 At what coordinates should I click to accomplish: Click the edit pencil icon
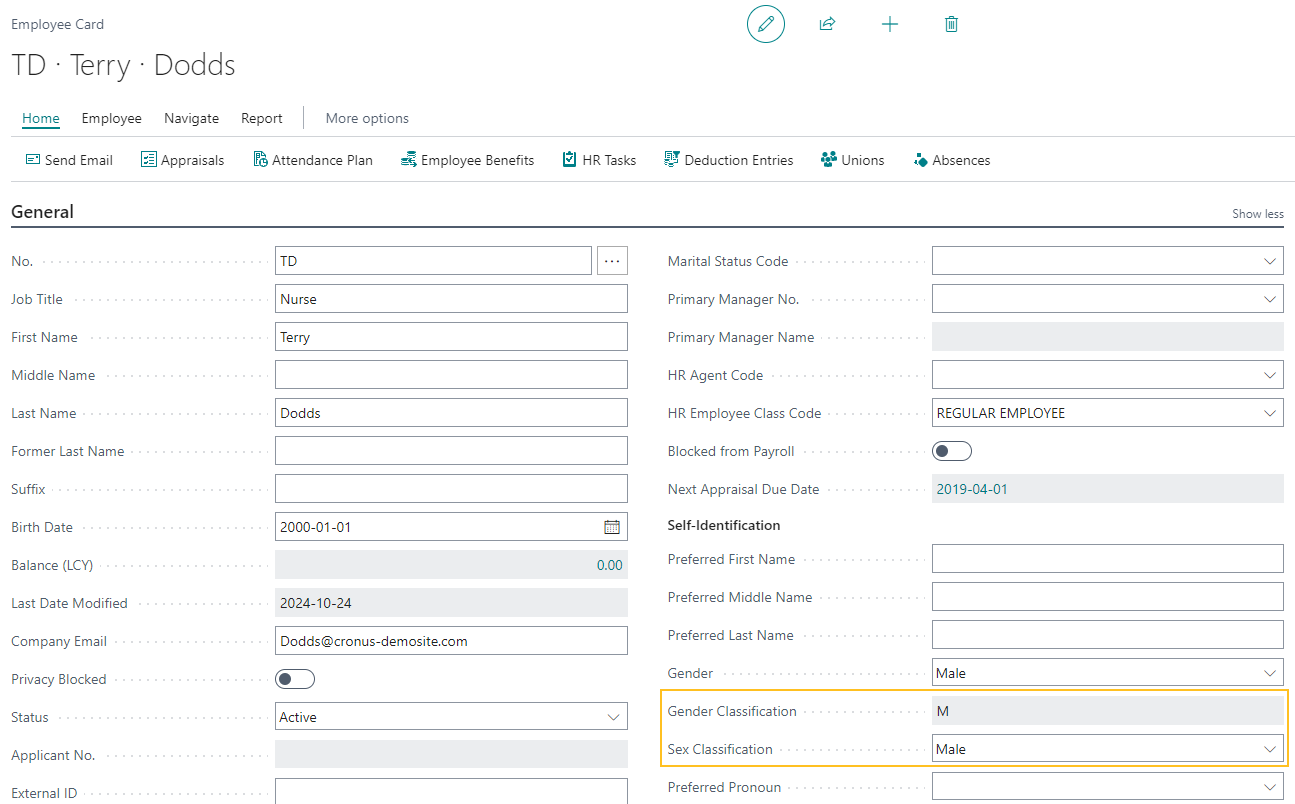[x=765, y=24]
